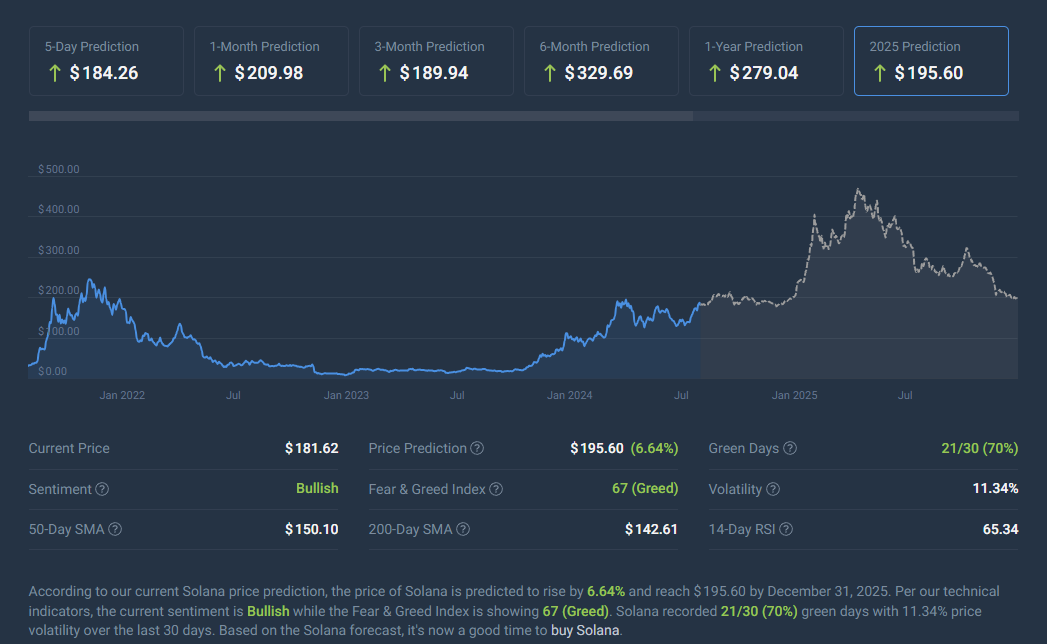Image resolution: width=1047 pixels, height=644 pixels.
Task: Click the Current Price value $181.62
Action: (311, 448)
